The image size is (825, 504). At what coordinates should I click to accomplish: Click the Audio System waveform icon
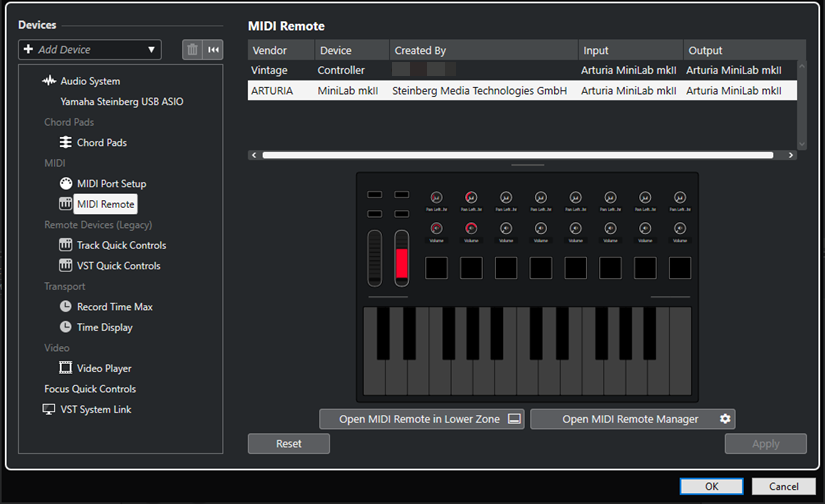49,81
